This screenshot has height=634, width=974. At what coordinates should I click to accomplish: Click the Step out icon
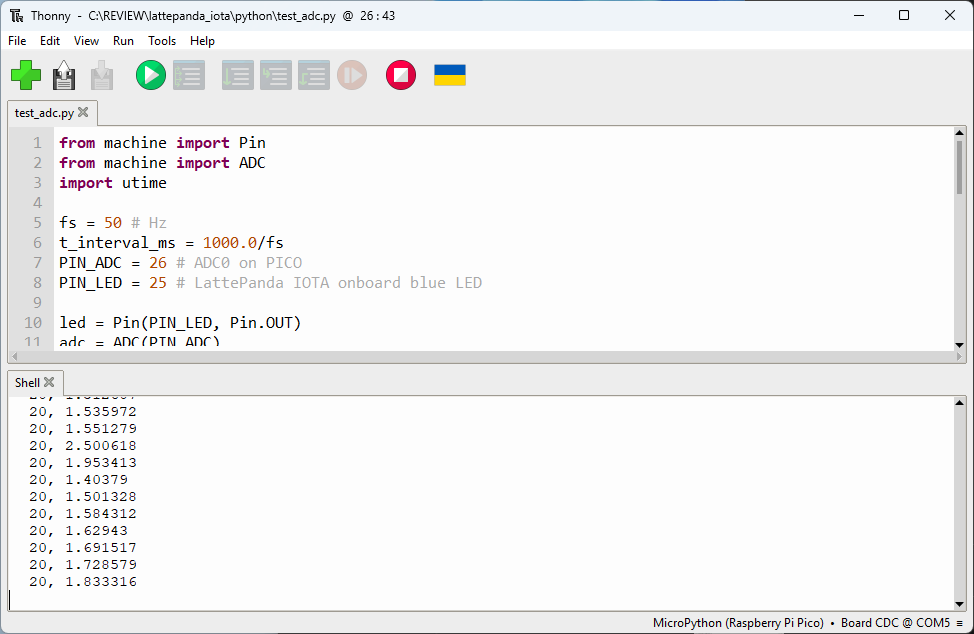[314, 75]
